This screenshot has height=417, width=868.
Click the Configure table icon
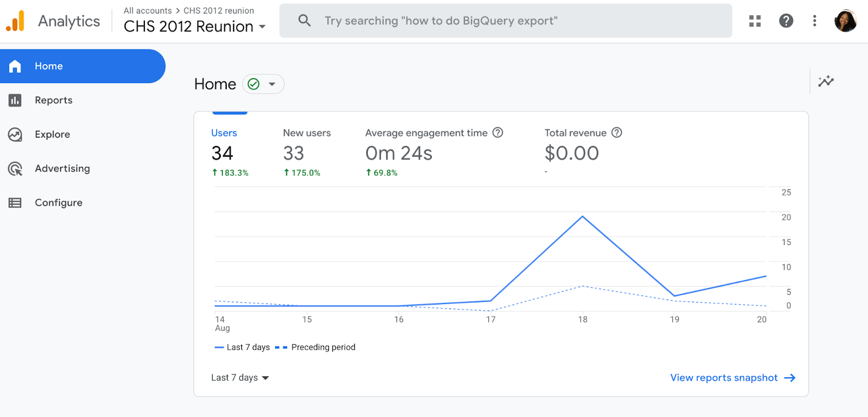15,203
